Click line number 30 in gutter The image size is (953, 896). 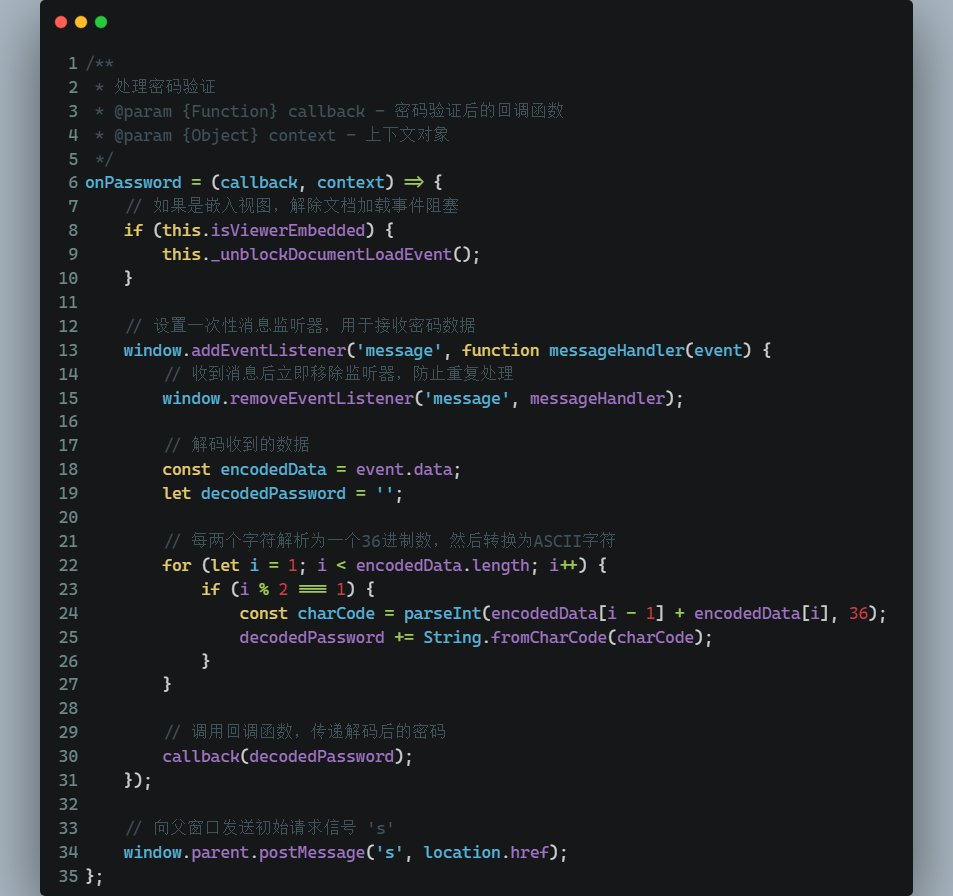coord(68,756)
